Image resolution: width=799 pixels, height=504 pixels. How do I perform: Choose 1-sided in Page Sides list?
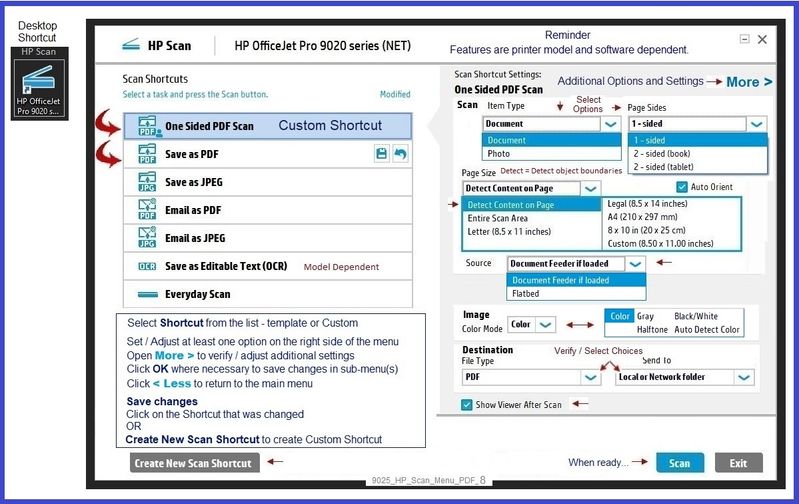click(x=698, y=140)
